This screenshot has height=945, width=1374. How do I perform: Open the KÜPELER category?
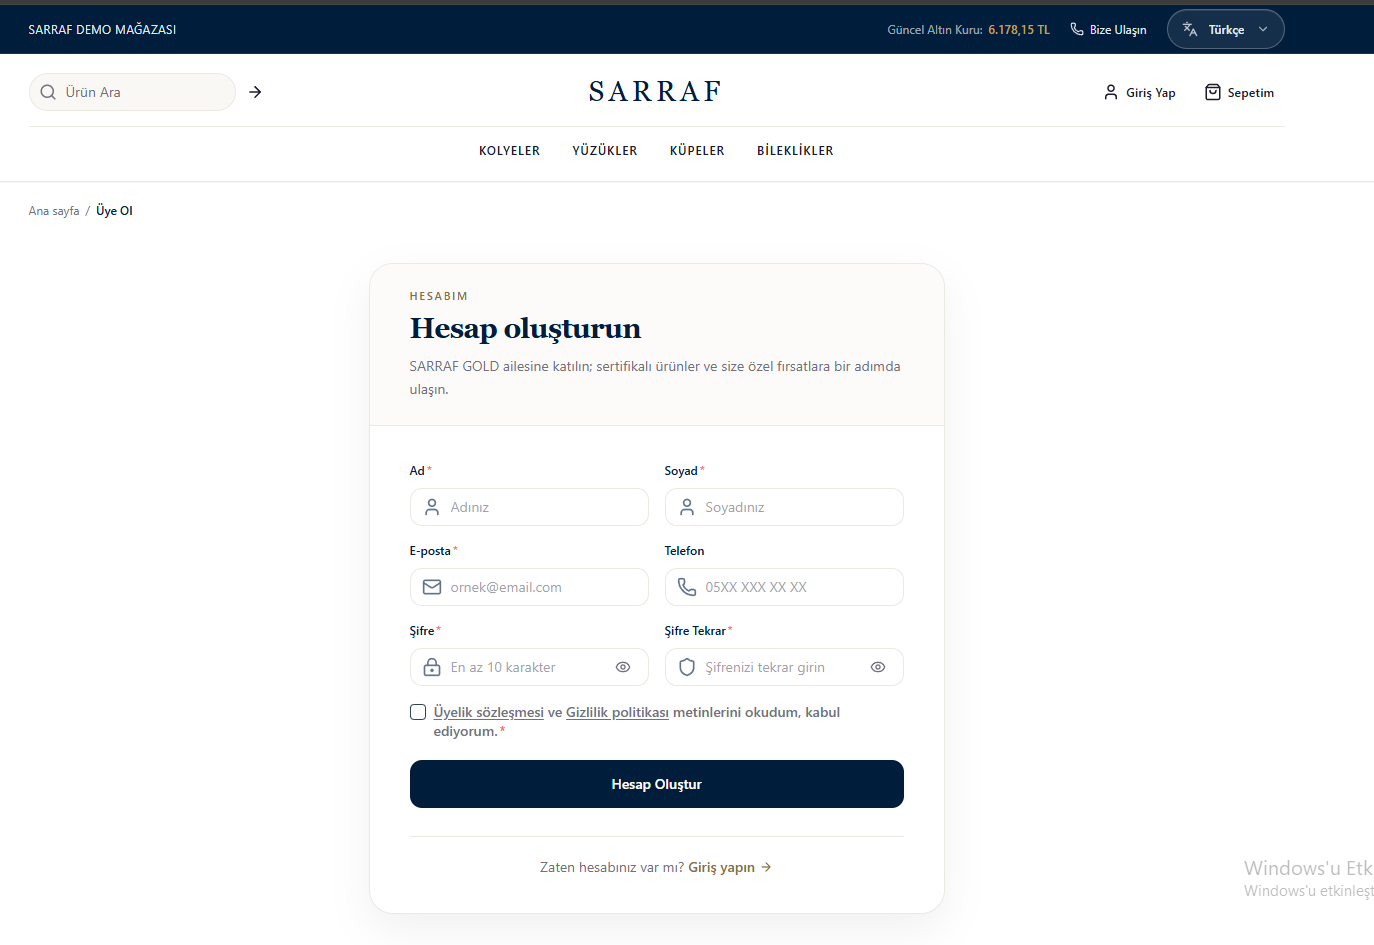(697, 151)
